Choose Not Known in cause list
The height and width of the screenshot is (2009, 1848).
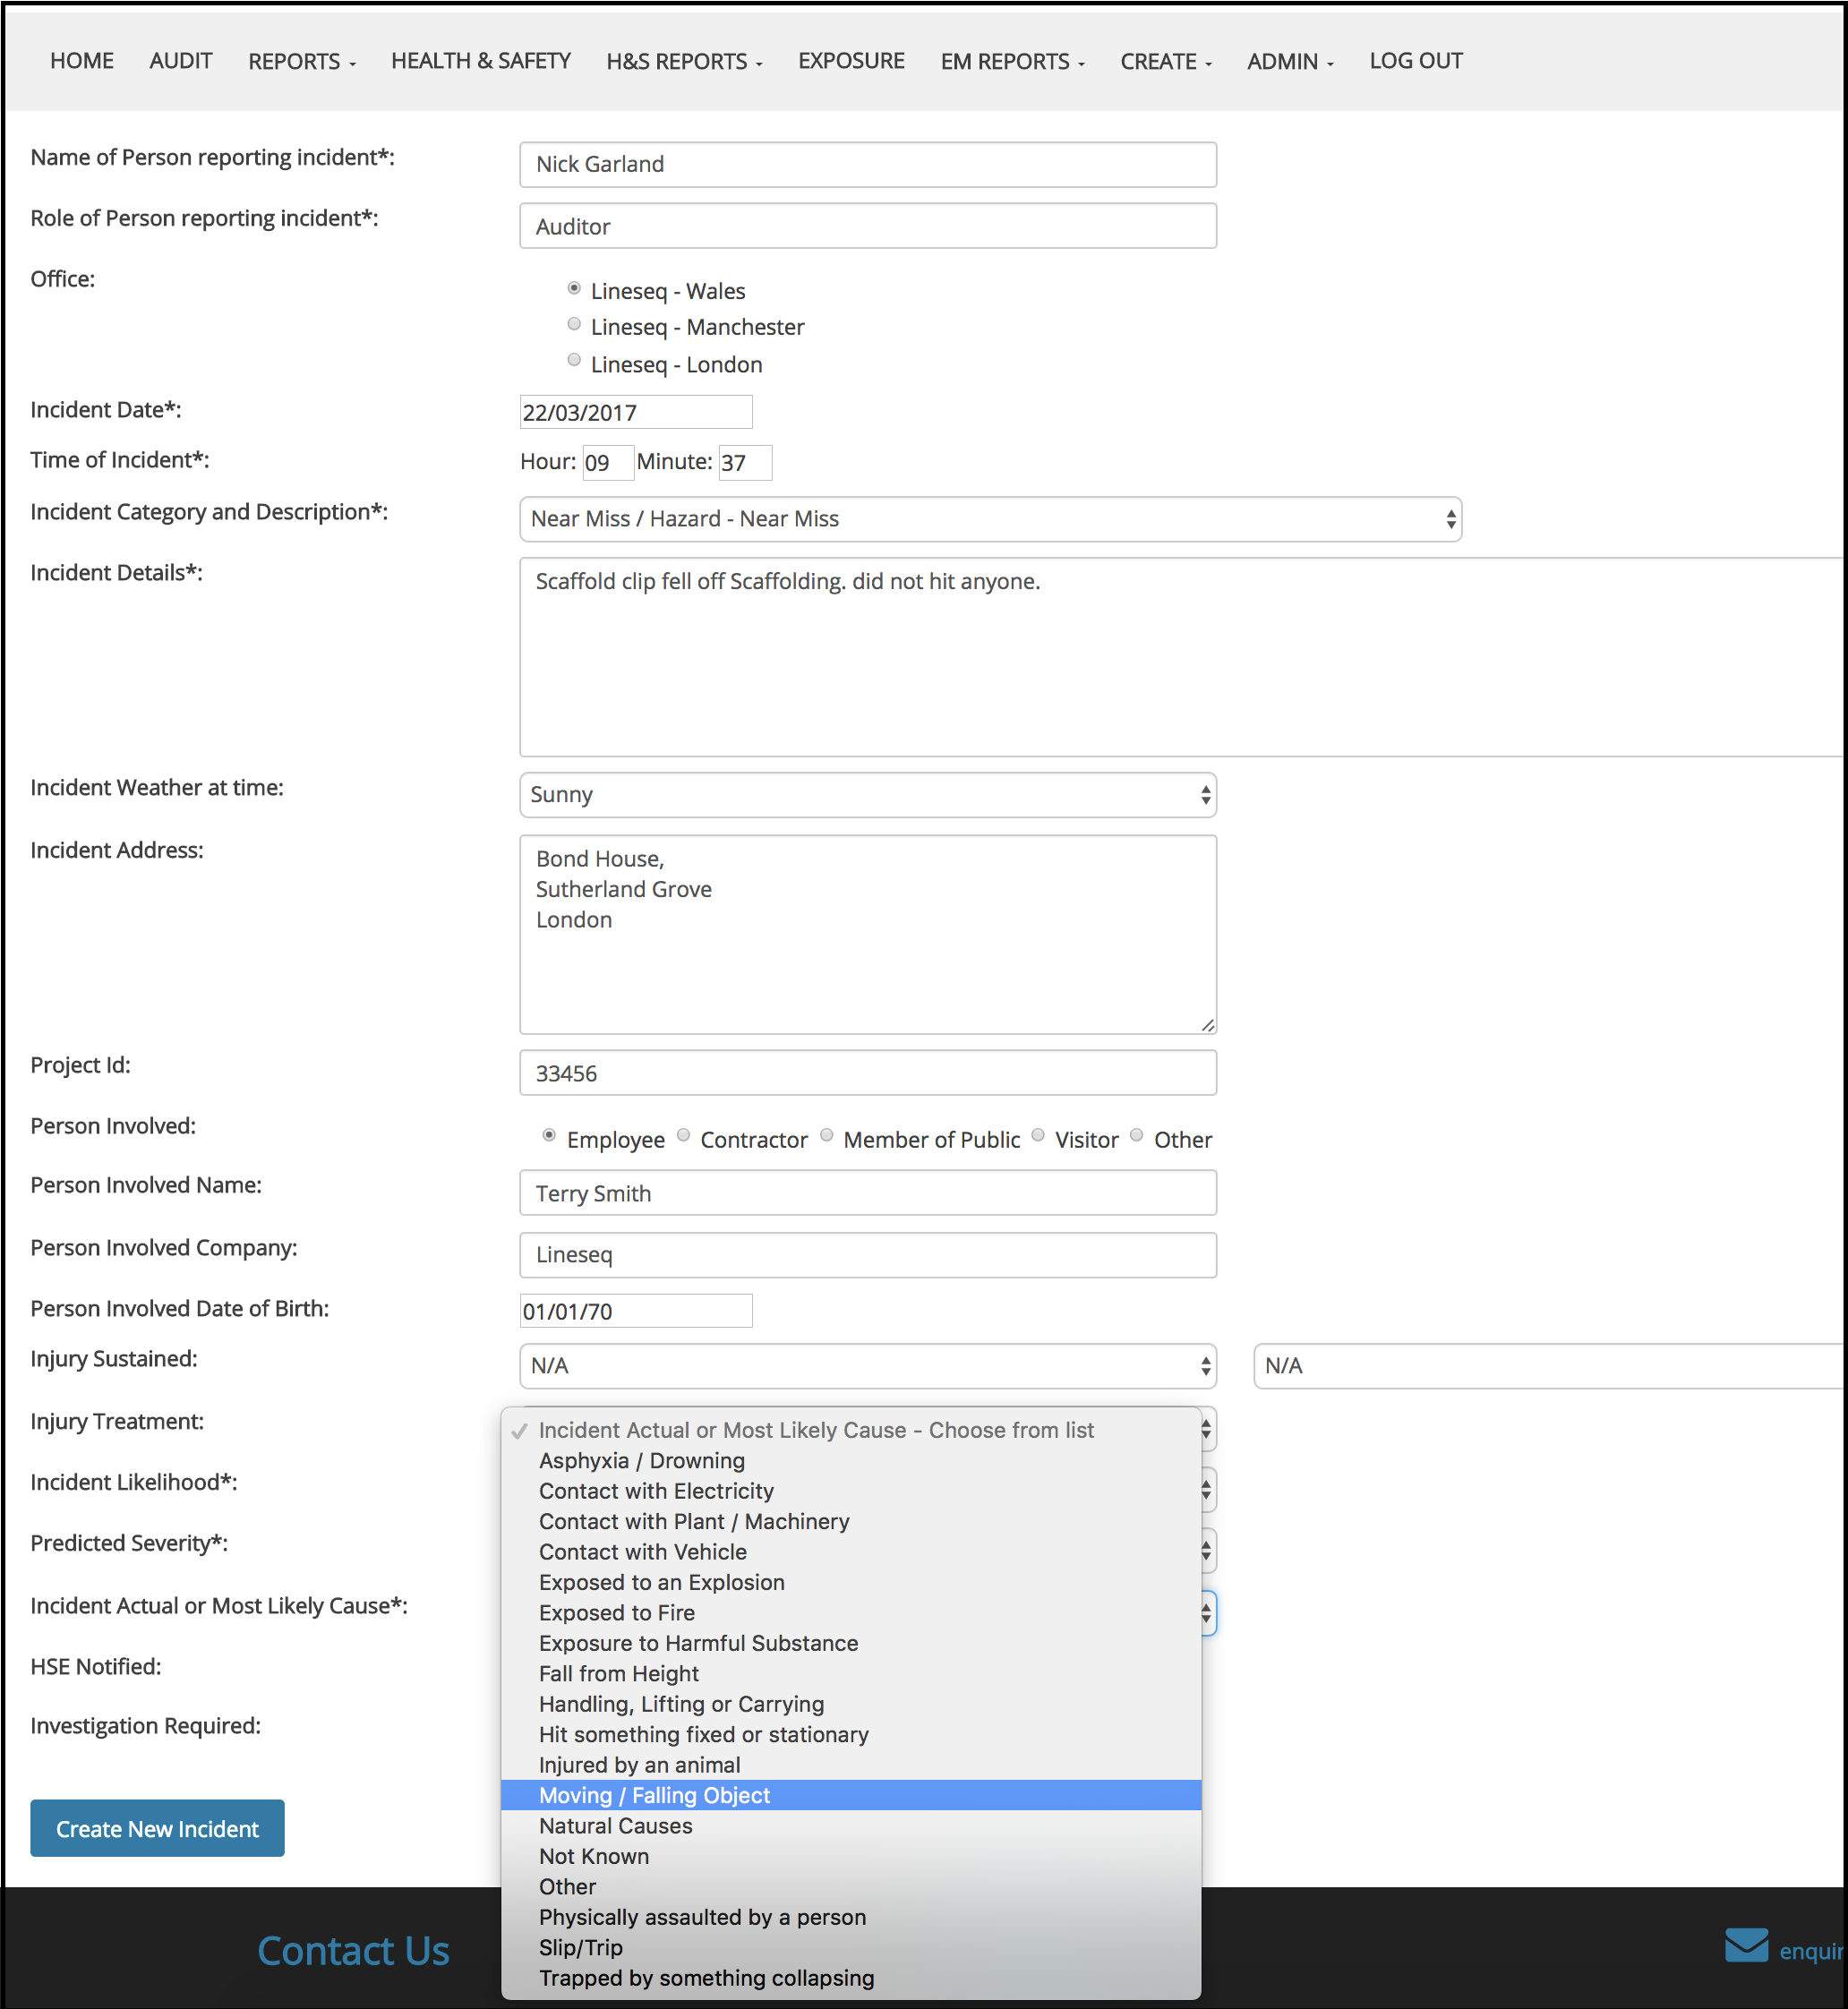(594, 1856)
